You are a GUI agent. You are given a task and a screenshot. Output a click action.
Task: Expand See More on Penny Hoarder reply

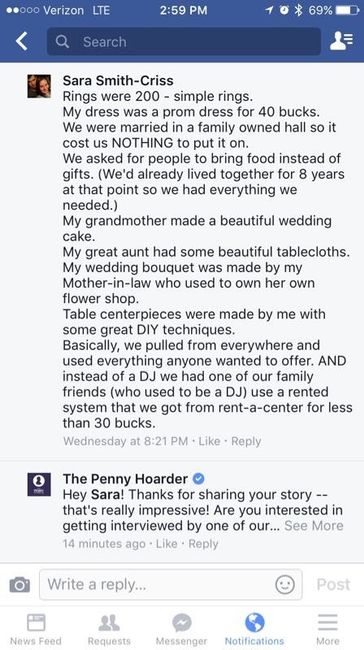314,526
